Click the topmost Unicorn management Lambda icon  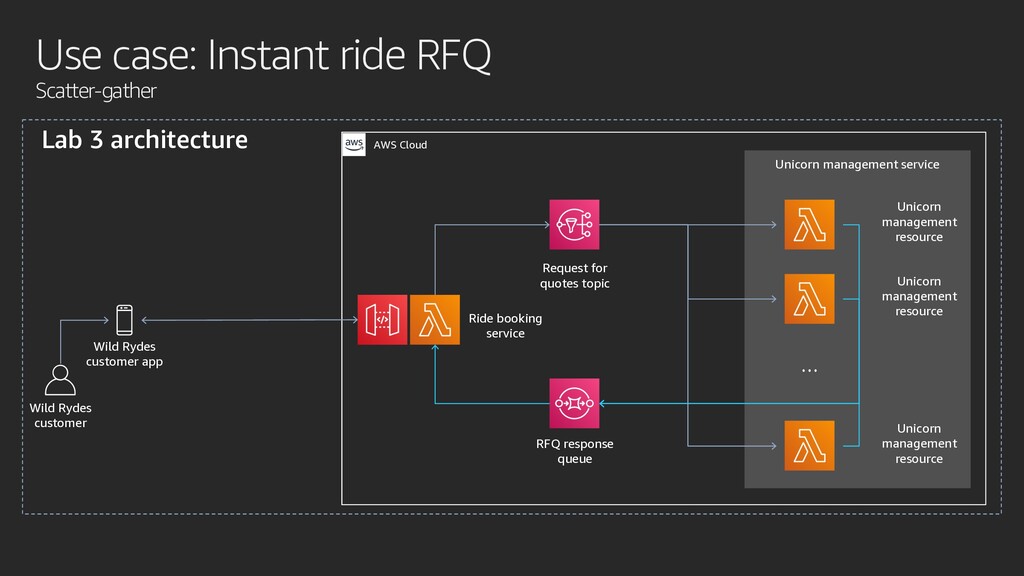pos(810,225)
